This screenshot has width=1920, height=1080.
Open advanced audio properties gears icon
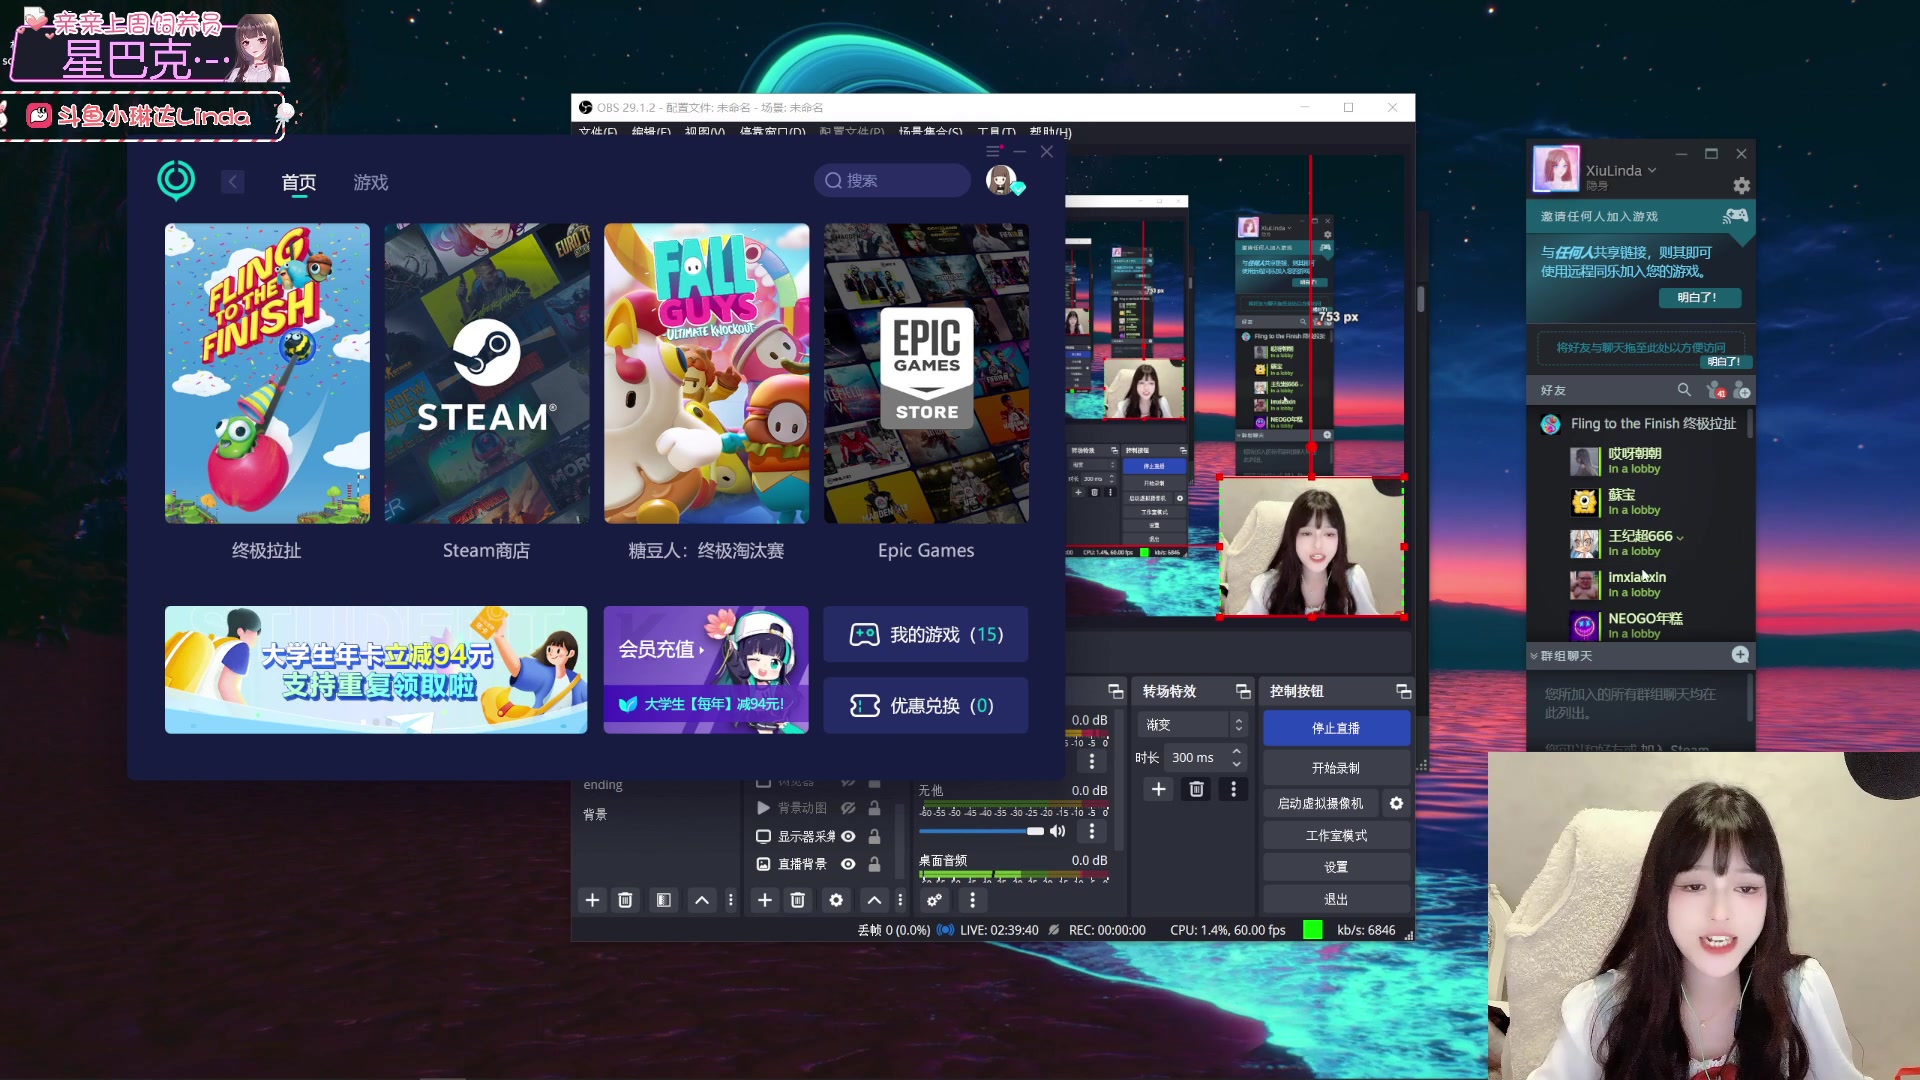934,900
